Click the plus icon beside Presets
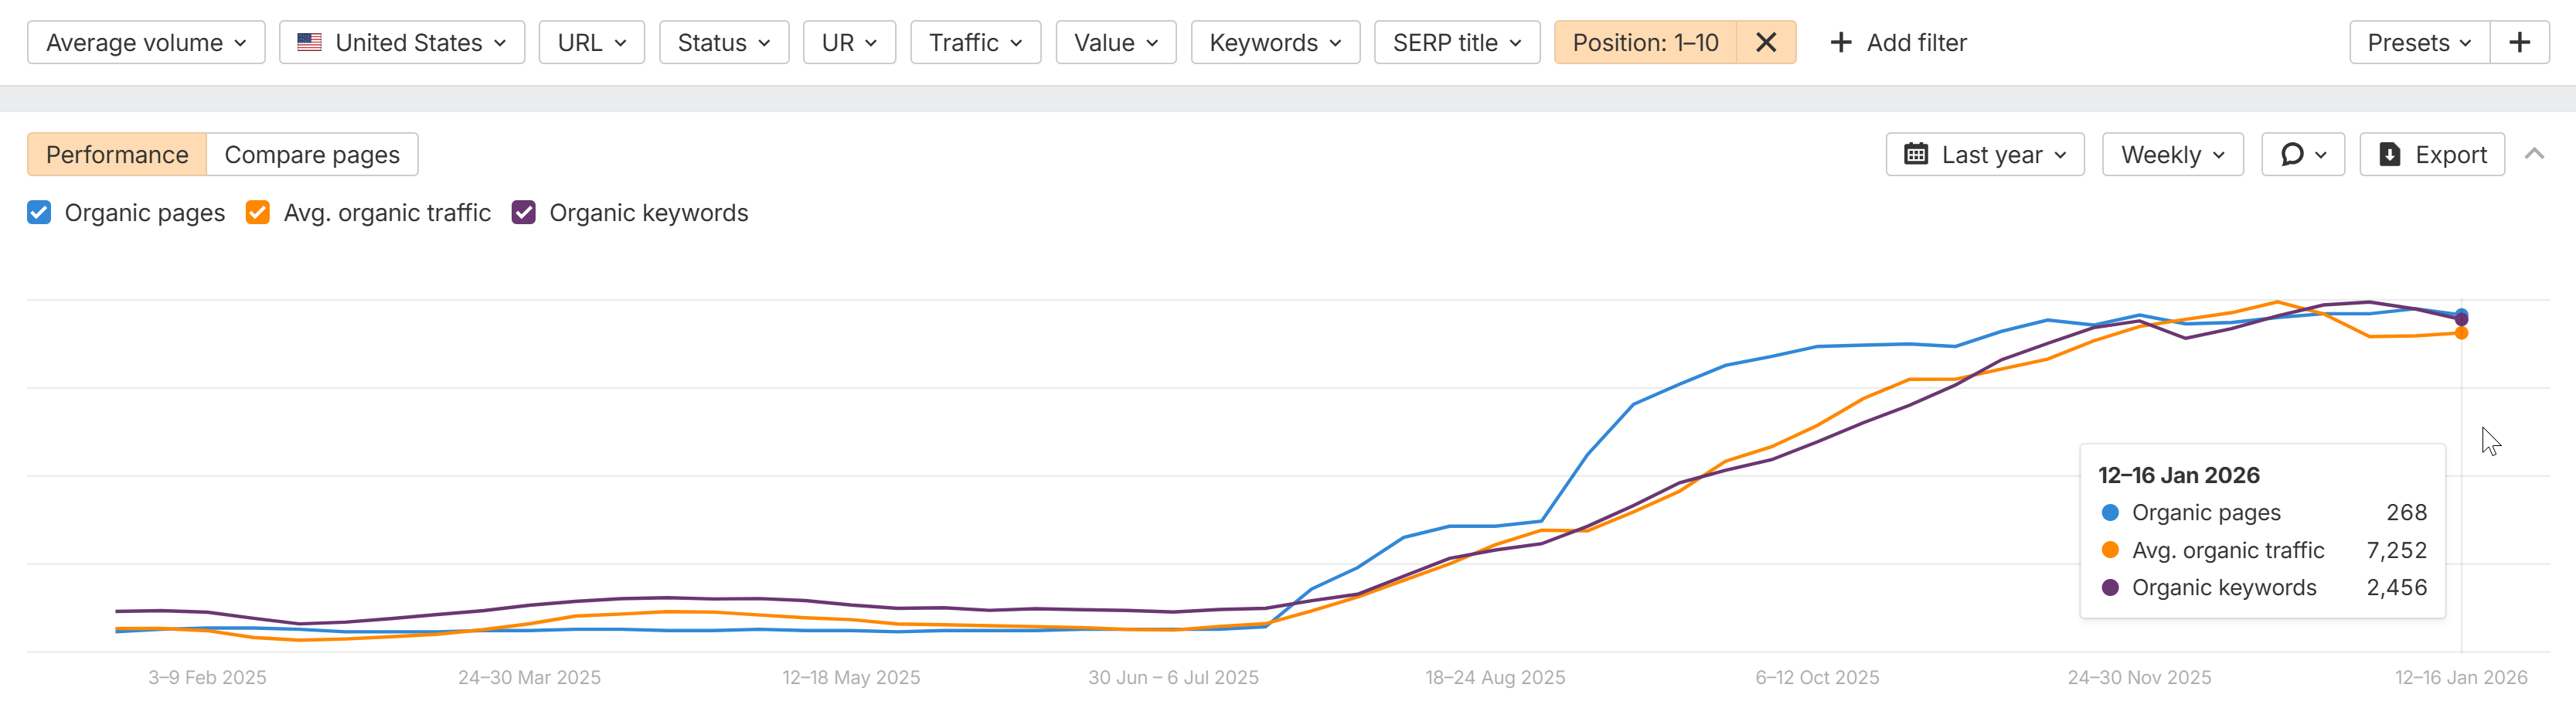 [x=2519, y=43]
